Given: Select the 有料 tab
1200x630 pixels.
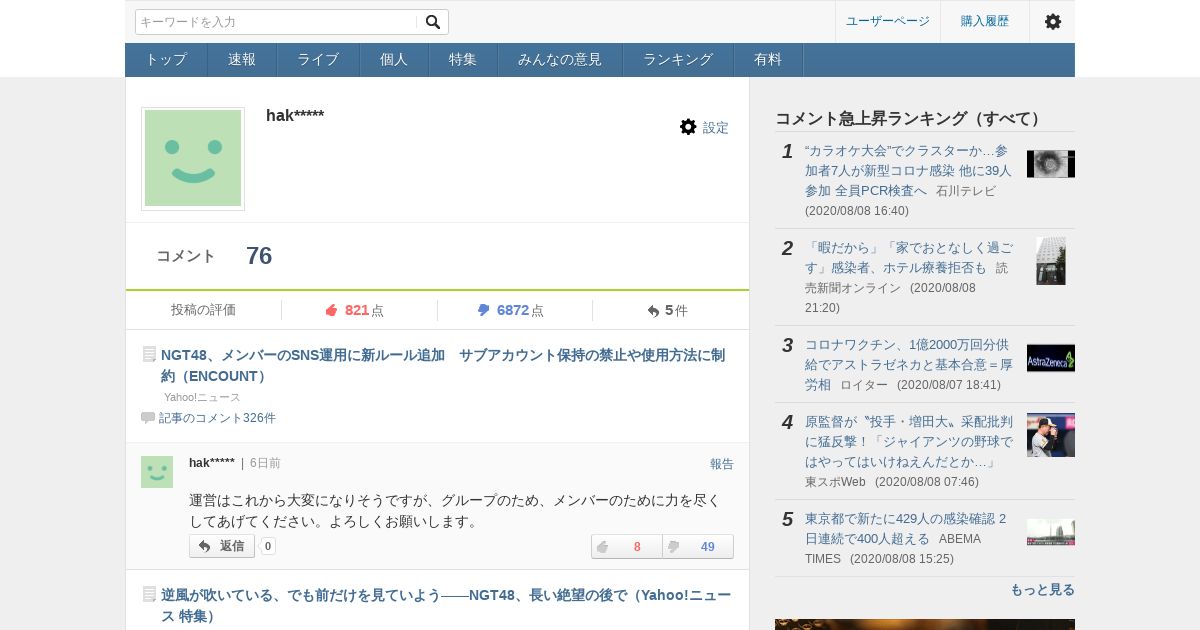Looking at the screenshot, I should pos(768,60).
